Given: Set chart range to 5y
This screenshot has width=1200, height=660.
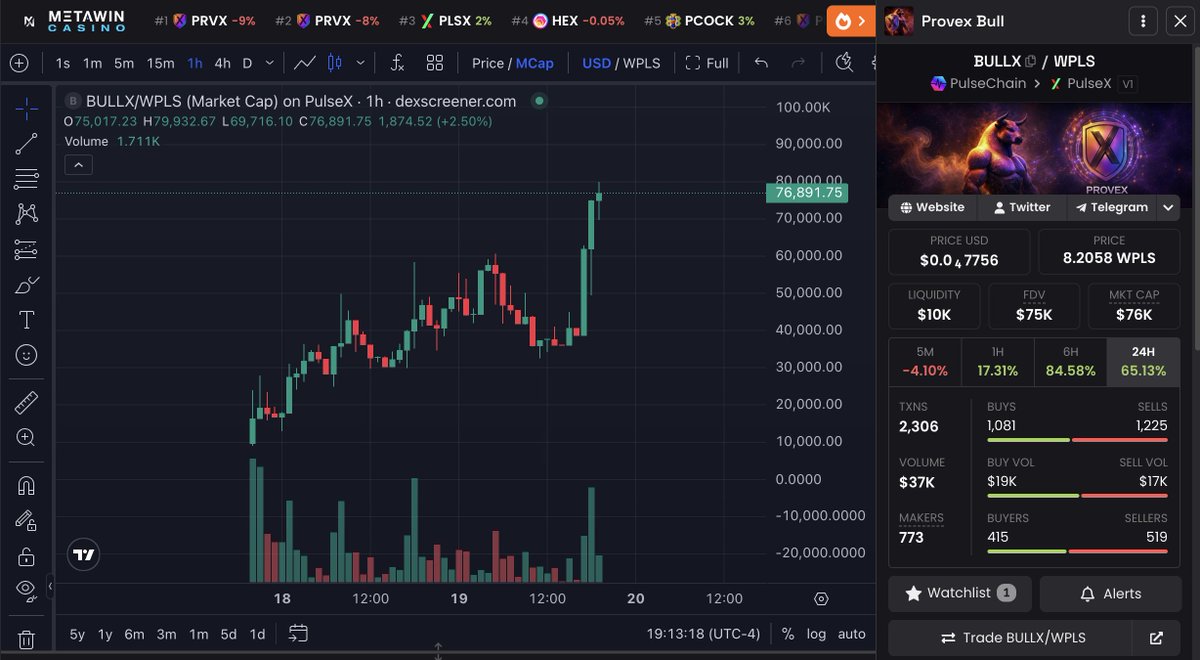Looking at the screenshot, I should click(x=77, y=634).
